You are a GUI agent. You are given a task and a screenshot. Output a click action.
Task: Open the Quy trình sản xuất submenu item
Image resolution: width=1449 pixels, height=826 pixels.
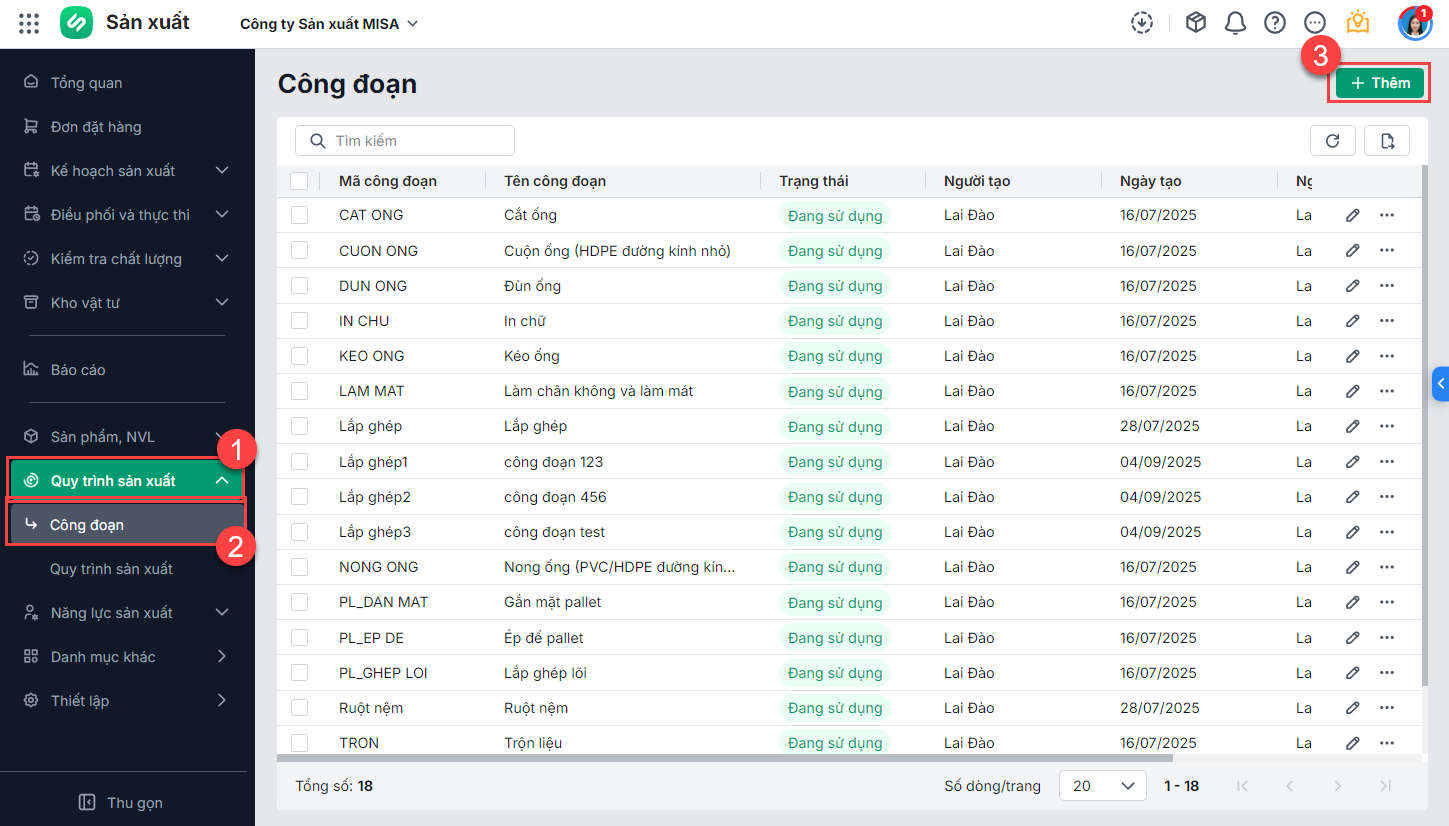point(111,569)
